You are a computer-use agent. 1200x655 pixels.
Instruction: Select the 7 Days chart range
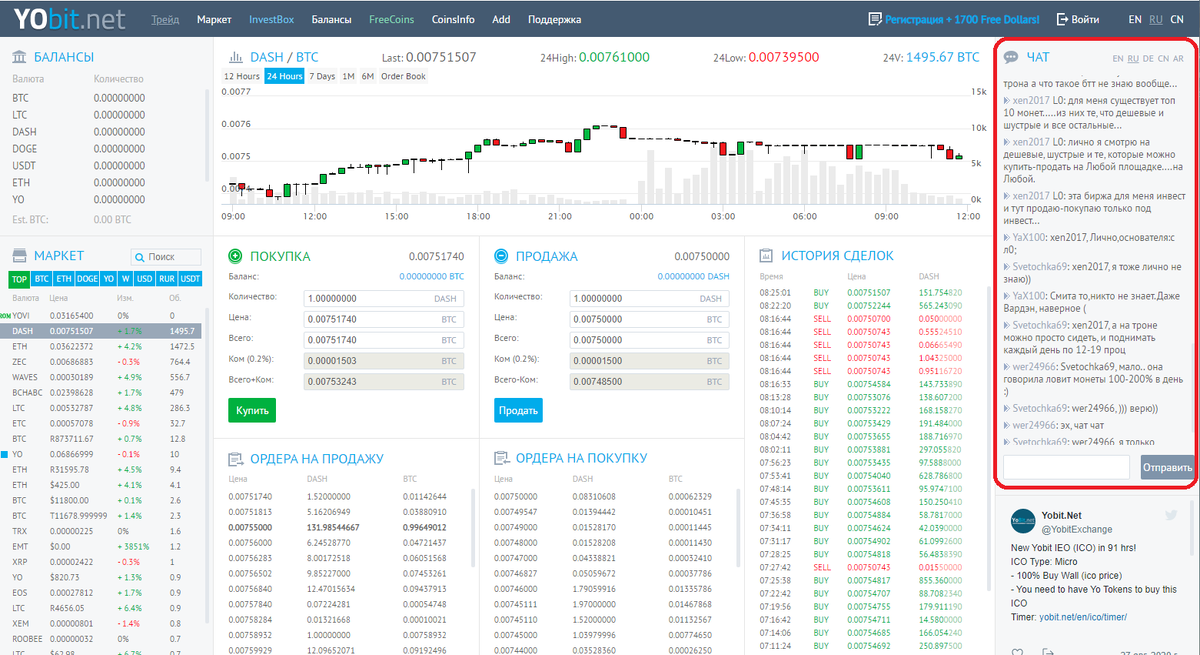(322, 76)
